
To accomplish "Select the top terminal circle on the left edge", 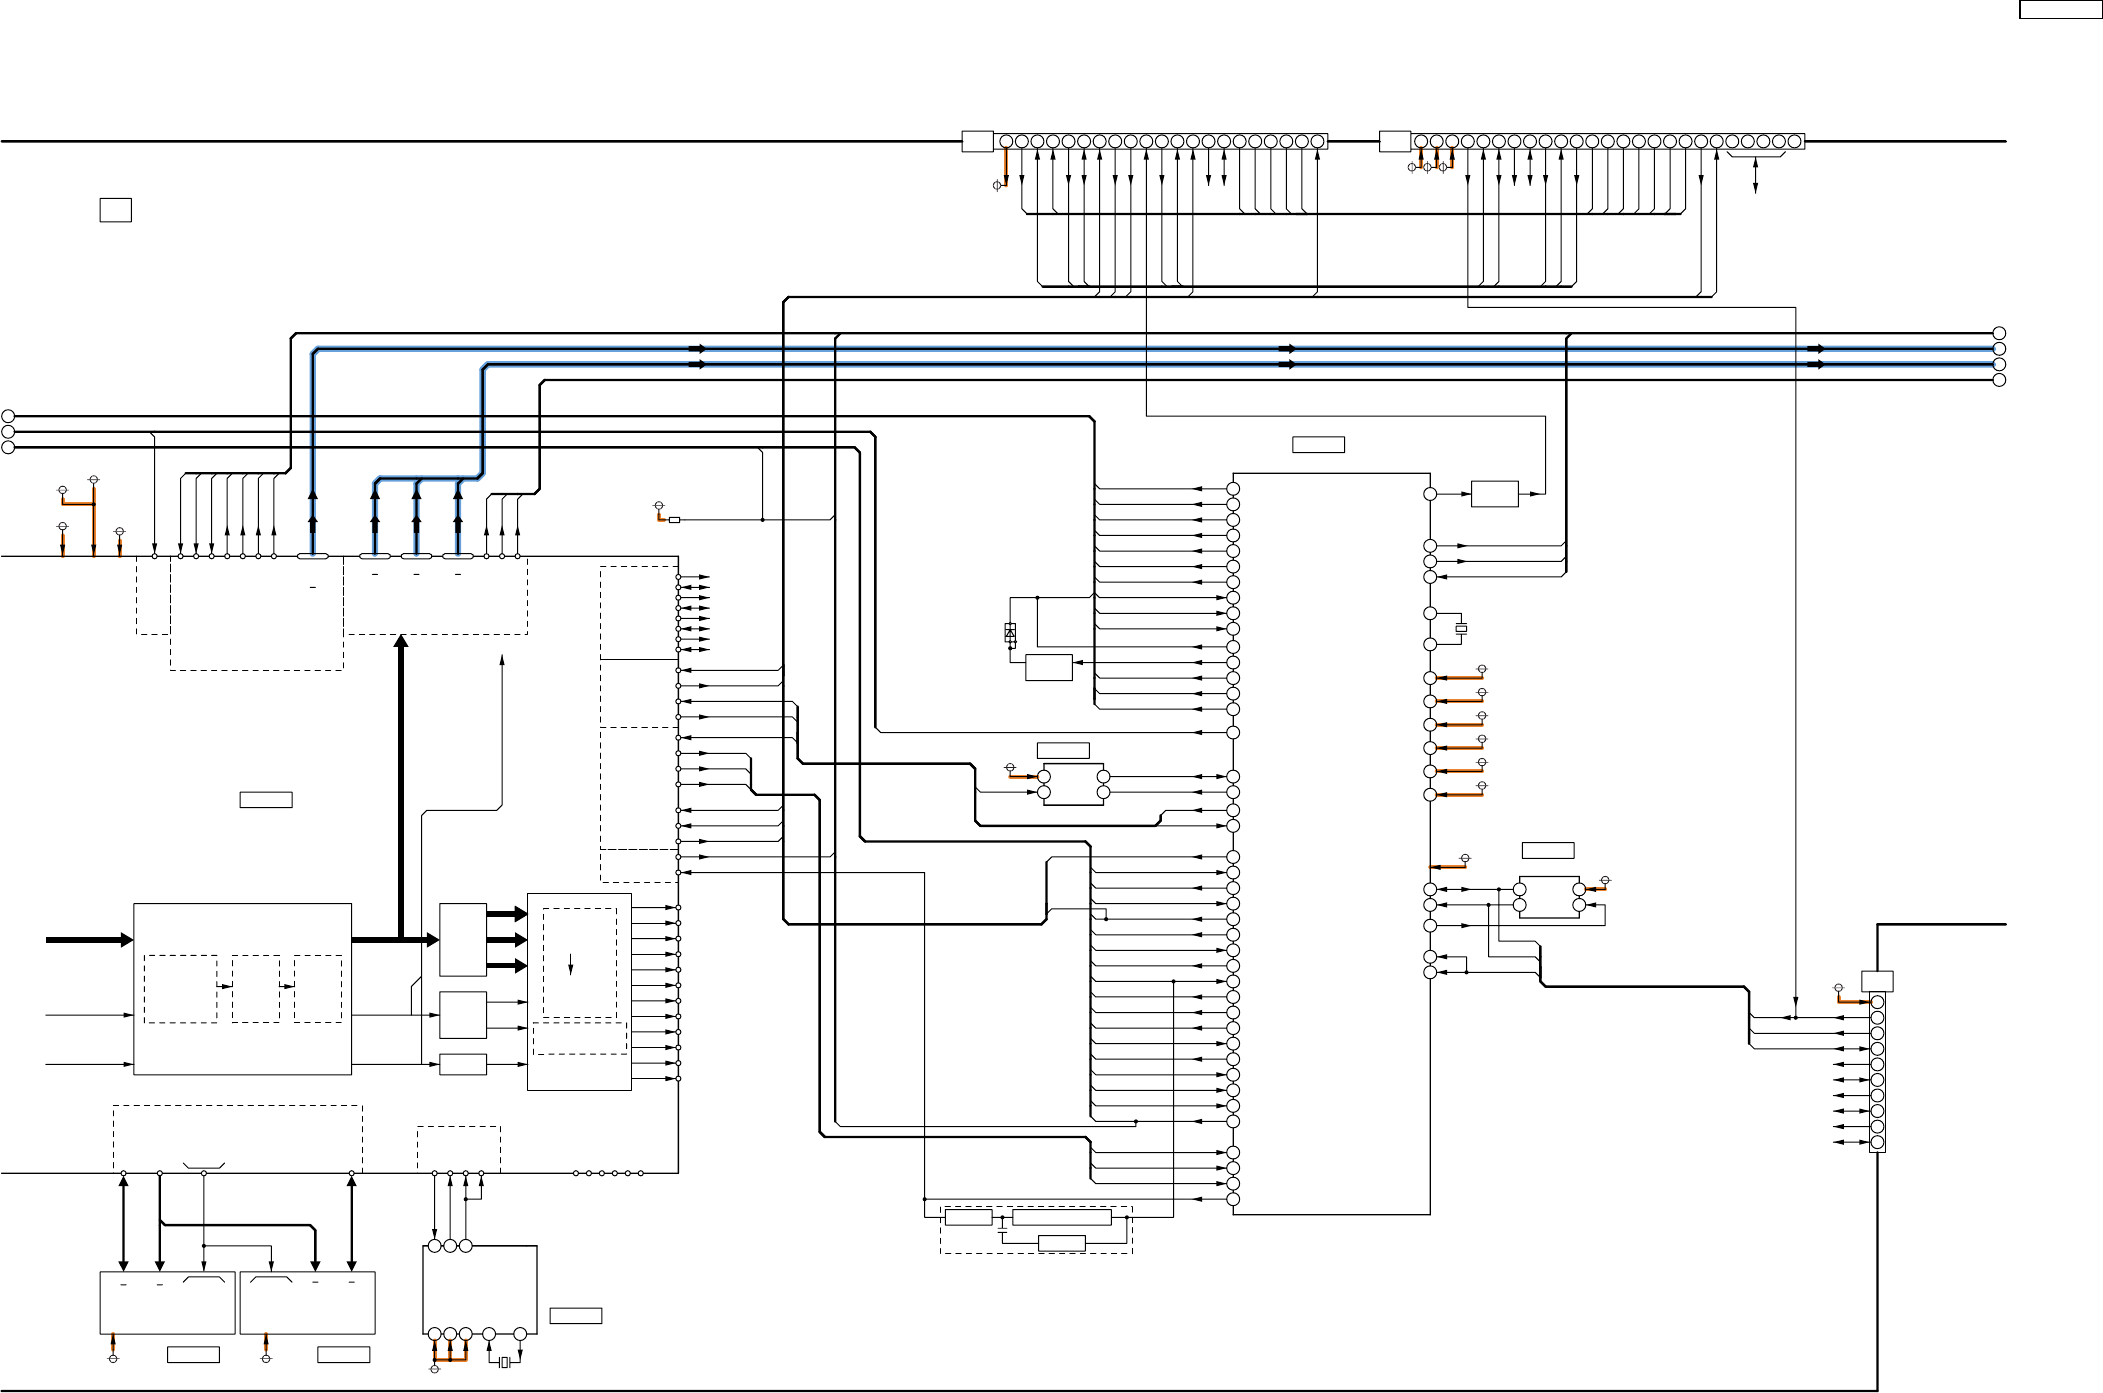I will tap(8, 416).
